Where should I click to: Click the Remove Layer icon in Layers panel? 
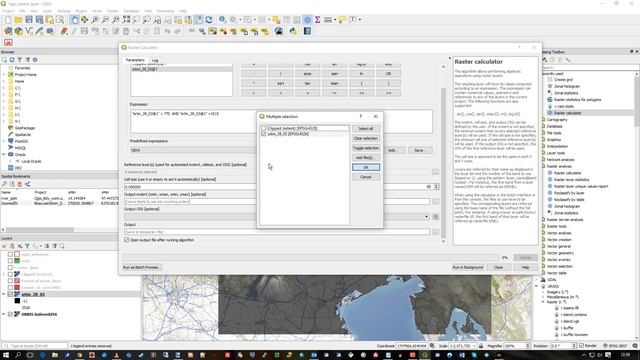tap(62, 246)
